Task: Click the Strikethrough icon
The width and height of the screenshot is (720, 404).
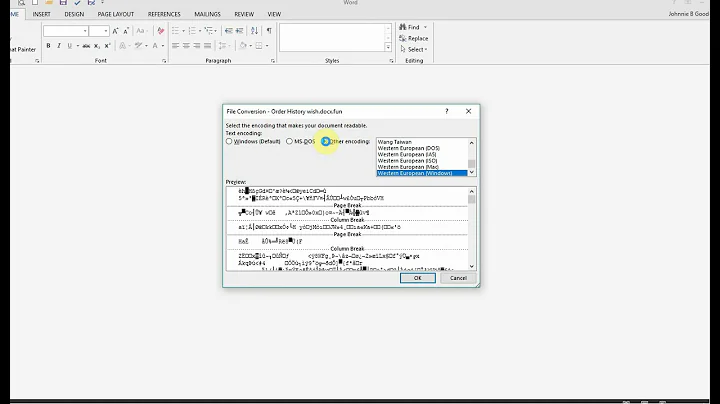Action: click(x=86, y=45)
